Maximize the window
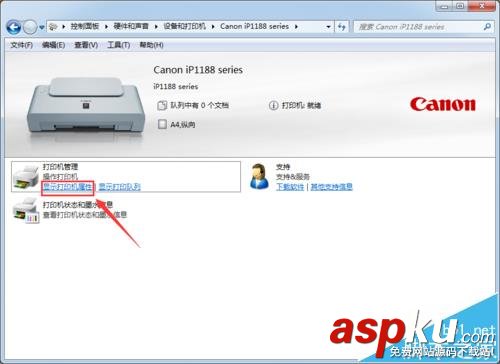Viewport: 500px width, 364px height. click(x=460, y=6)
